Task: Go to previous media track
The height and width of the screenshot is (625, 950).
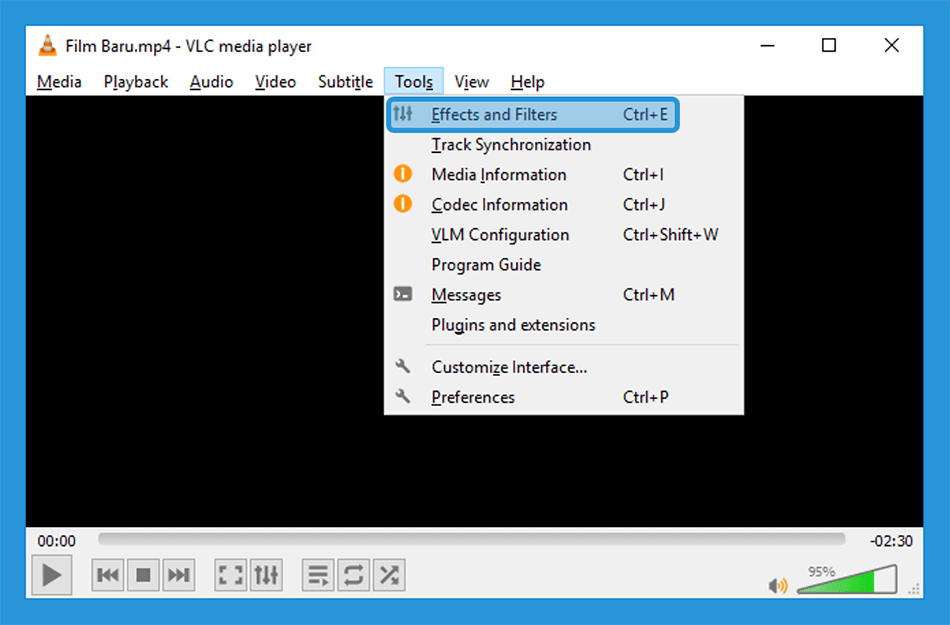Action: pos(108,575)
